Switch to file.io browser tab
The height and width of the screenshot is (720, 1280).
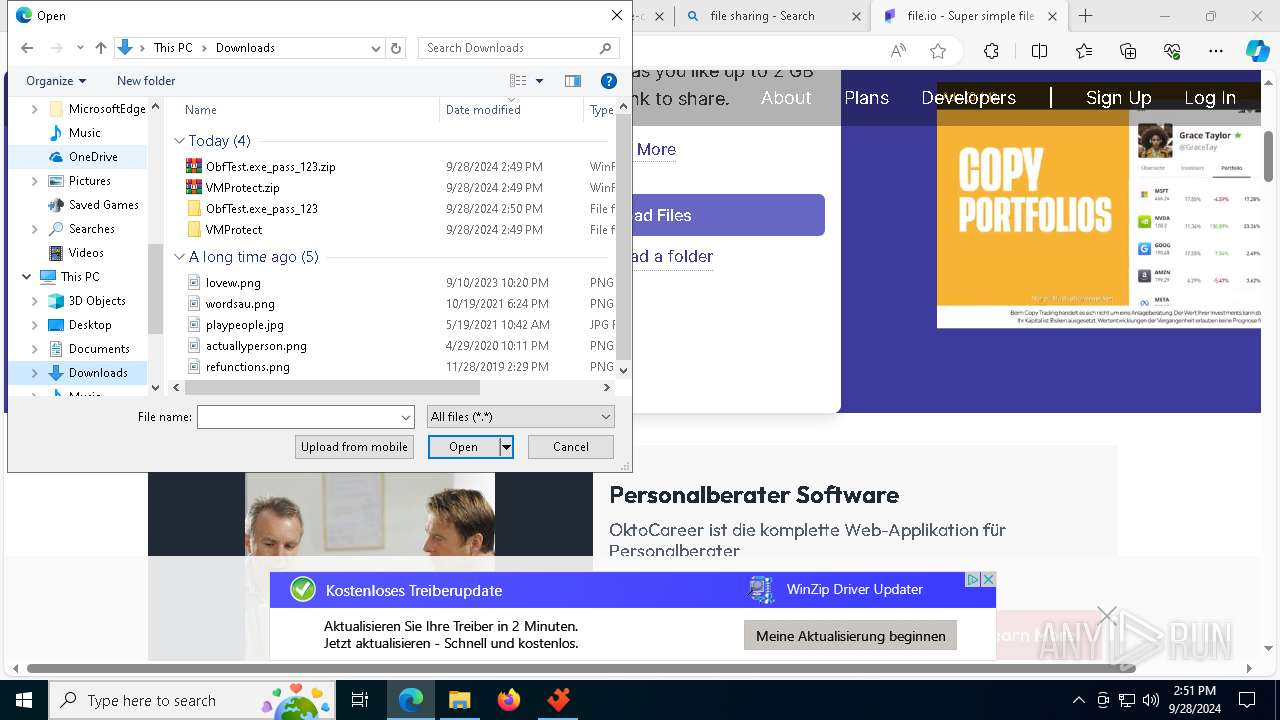[x=968, y=16]
